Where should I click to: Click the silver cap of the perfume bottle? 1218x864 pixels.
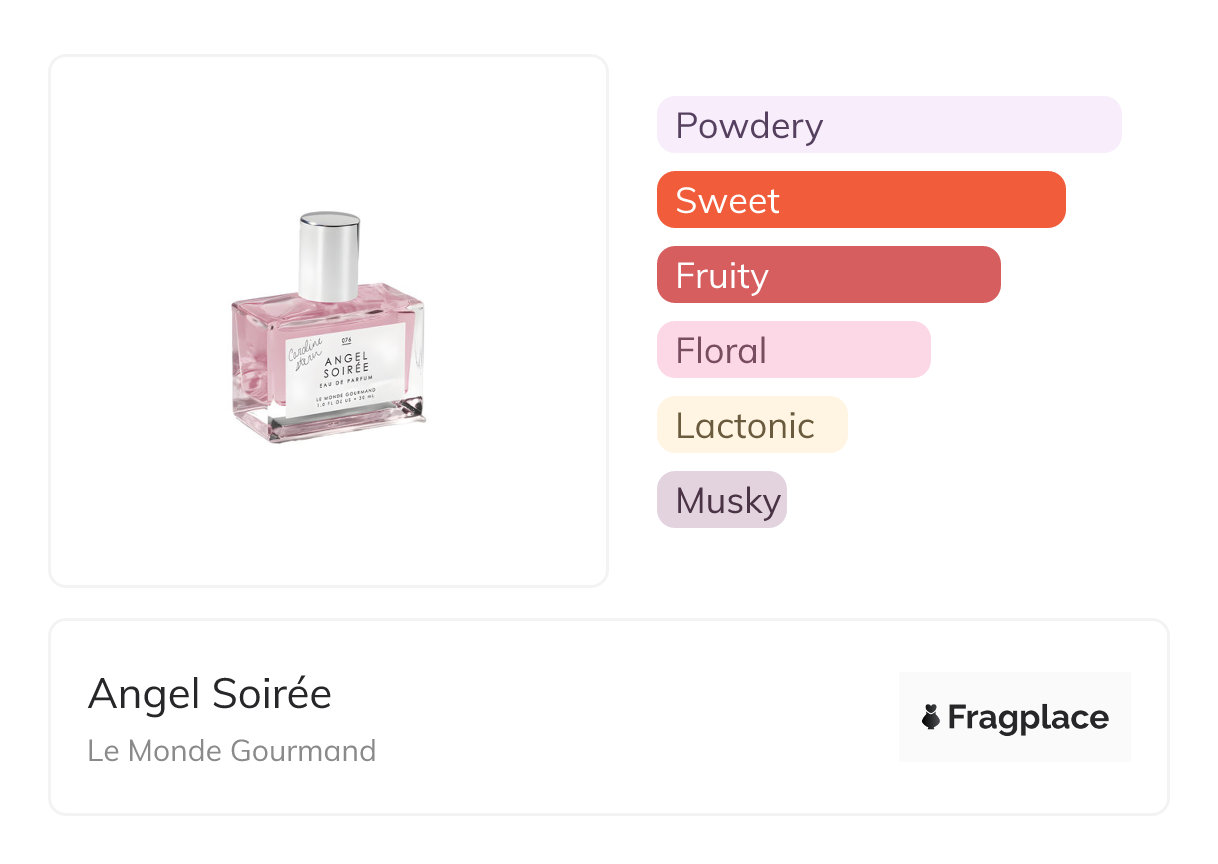(x=329, y=255)
